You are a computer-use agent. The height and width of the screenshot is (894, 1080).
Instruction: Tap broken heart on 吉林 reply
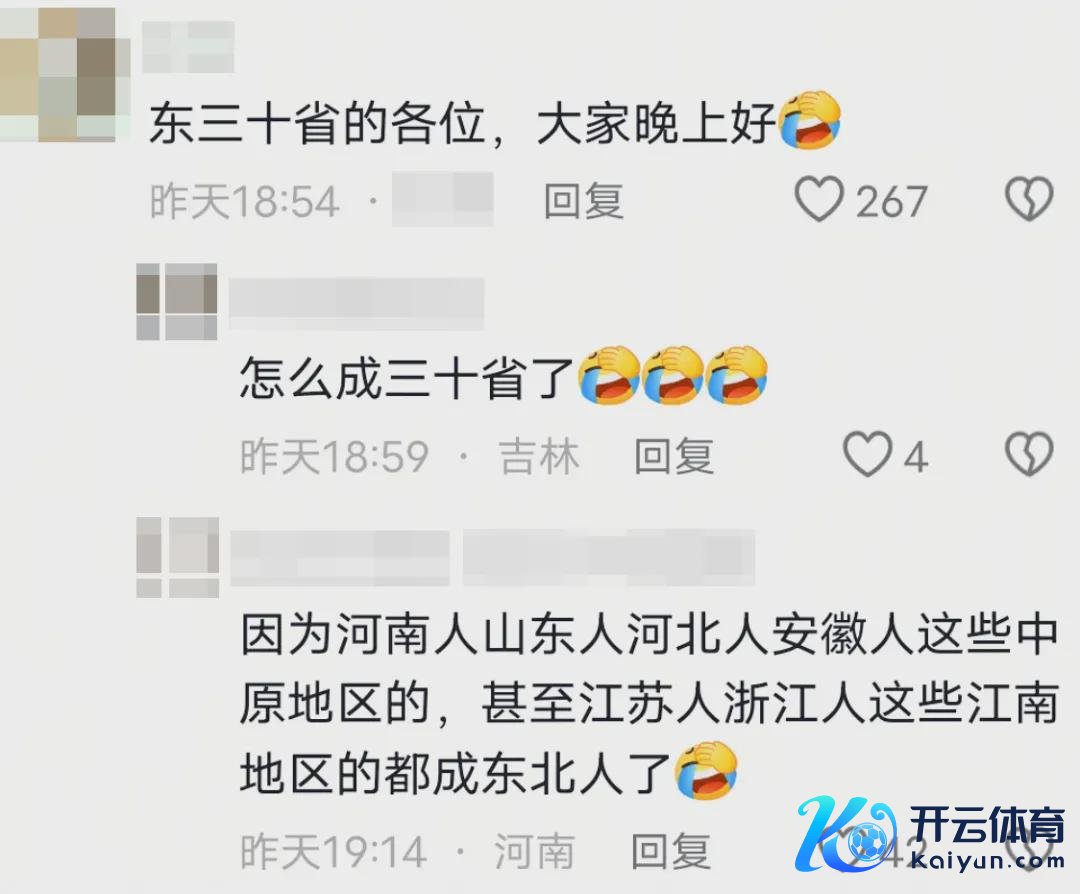(x=1029, y=455)
